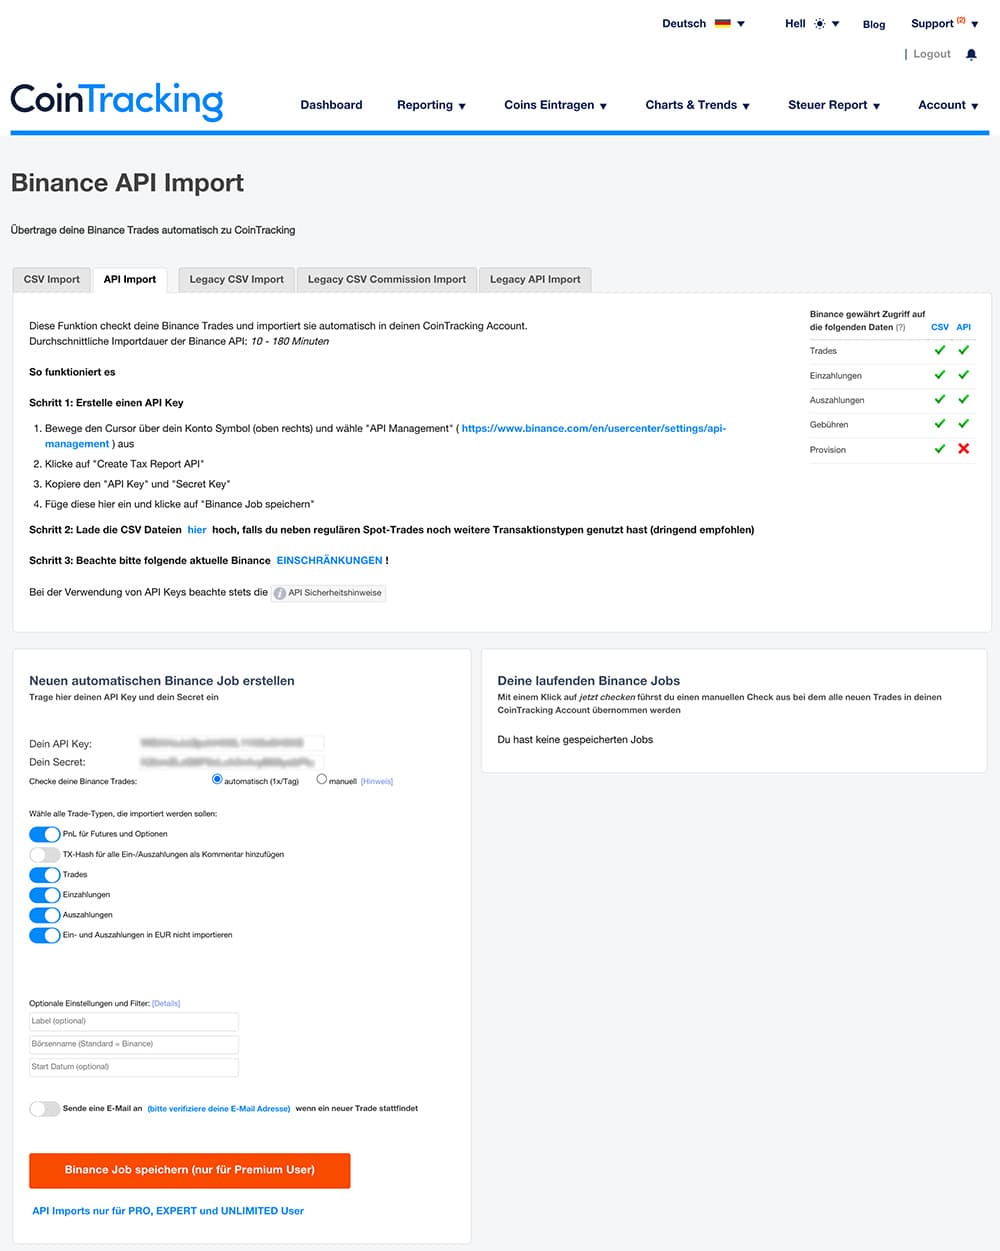Toggle Auszahlungen import switch

45,915
